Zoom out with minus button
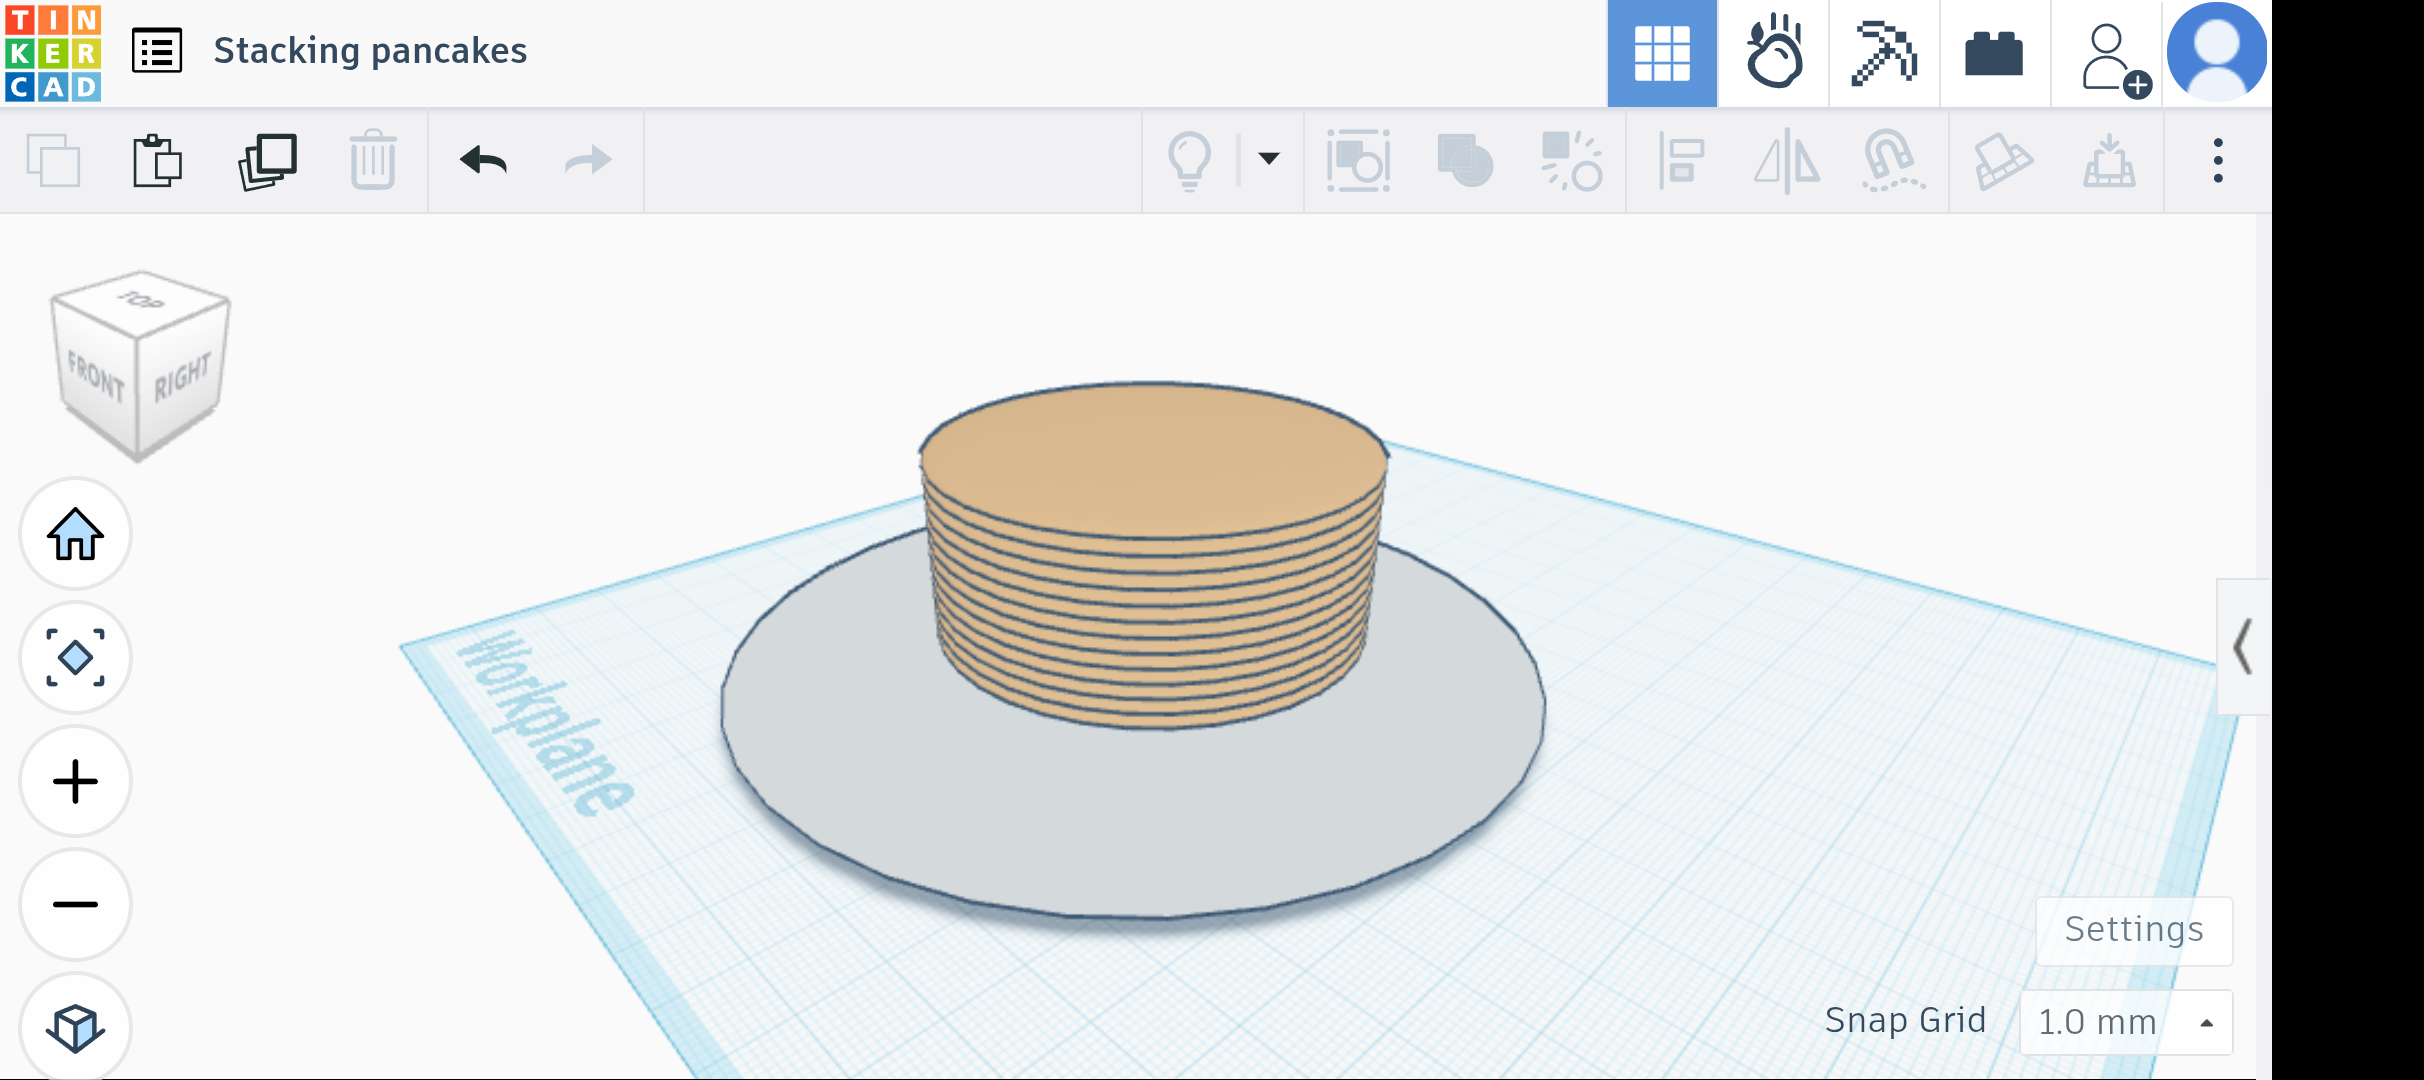The image size is (2424, 1080). (75, 904)
